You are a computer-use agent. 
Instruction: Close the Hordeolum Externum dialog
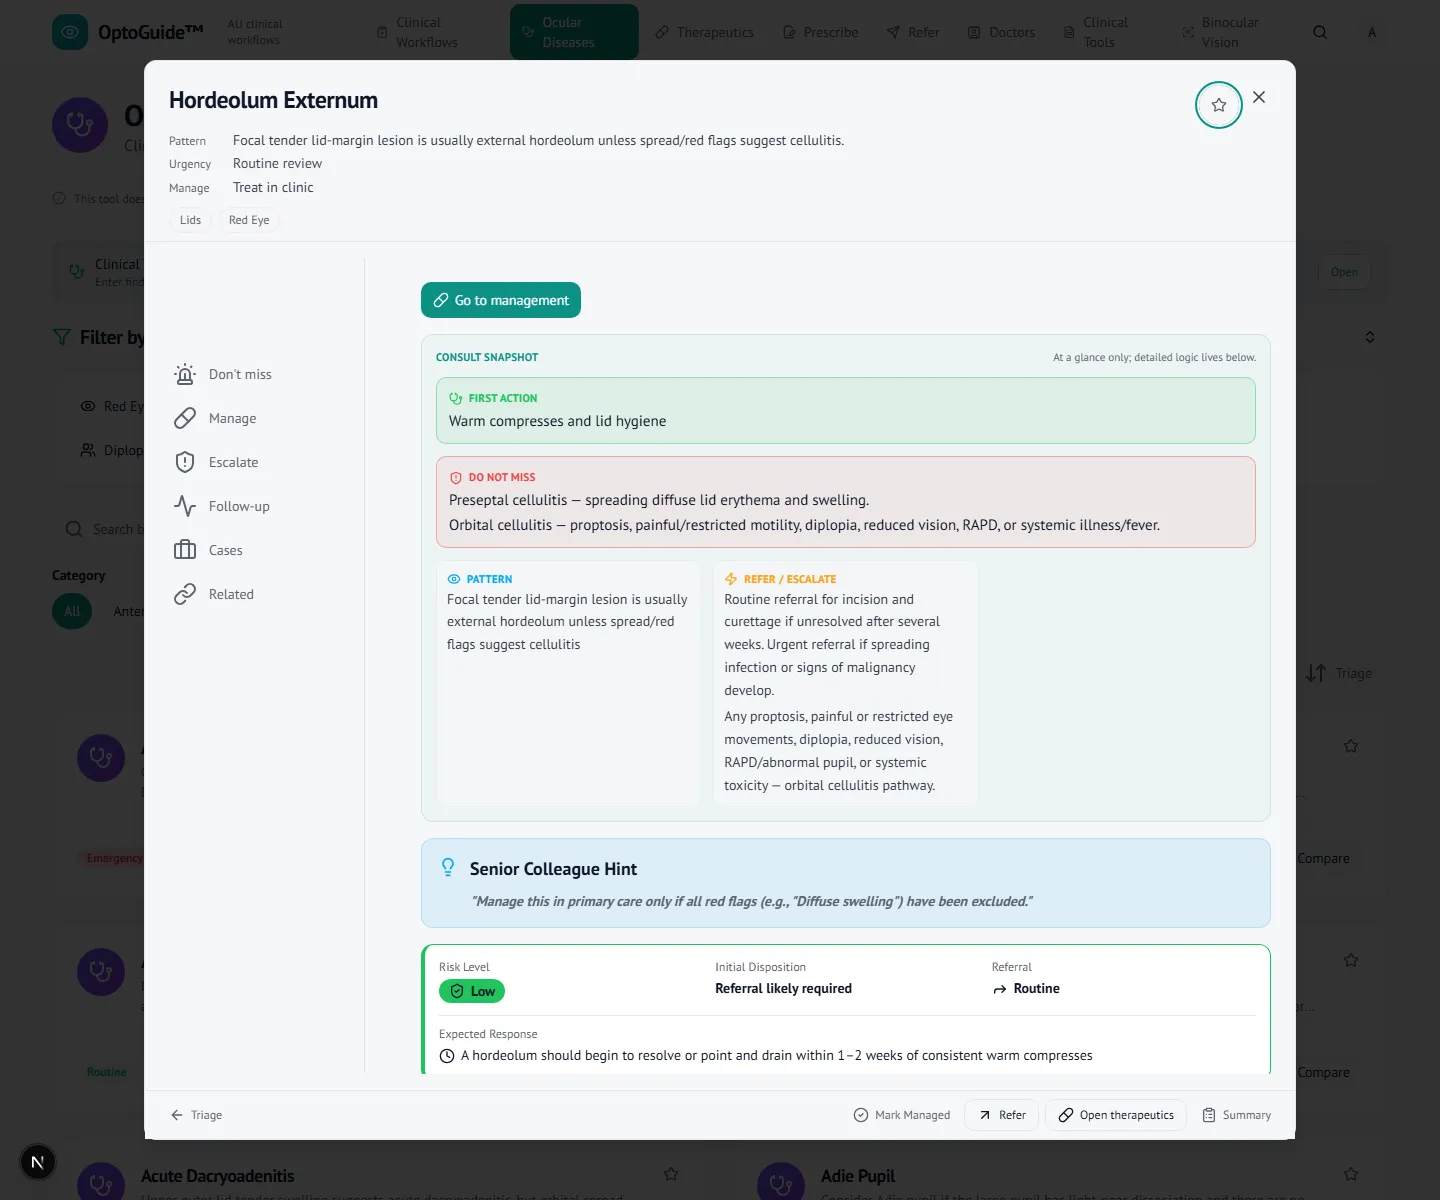pyautogui.click(x=1259, y=97)
